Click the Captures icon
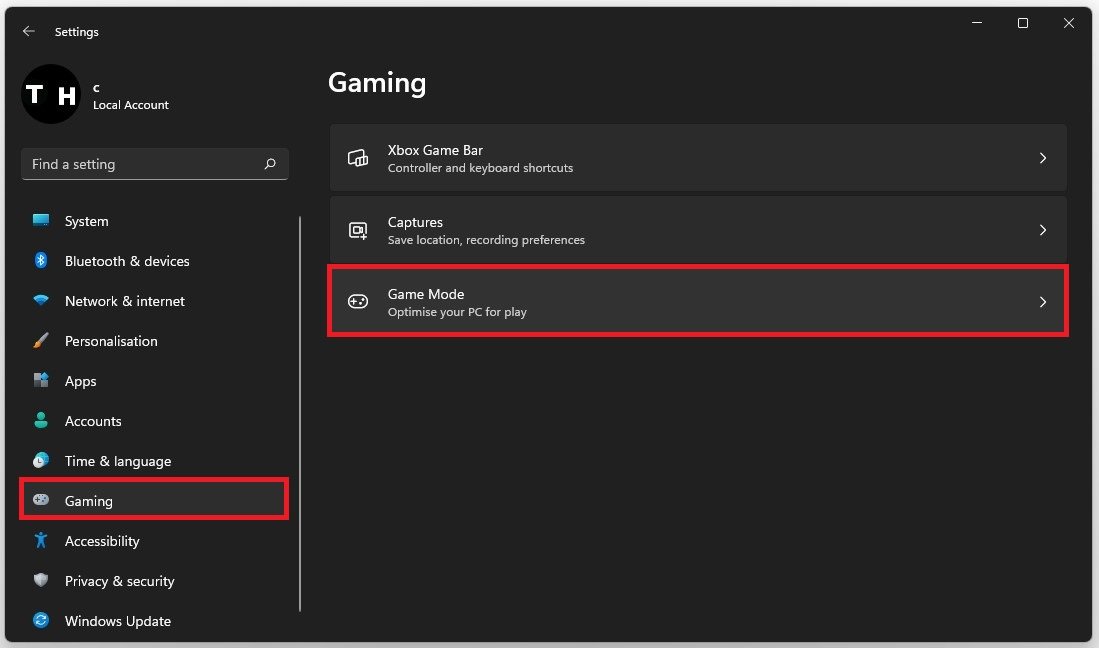Screen dimensions: 1099x648 click(x=357, y=230)
